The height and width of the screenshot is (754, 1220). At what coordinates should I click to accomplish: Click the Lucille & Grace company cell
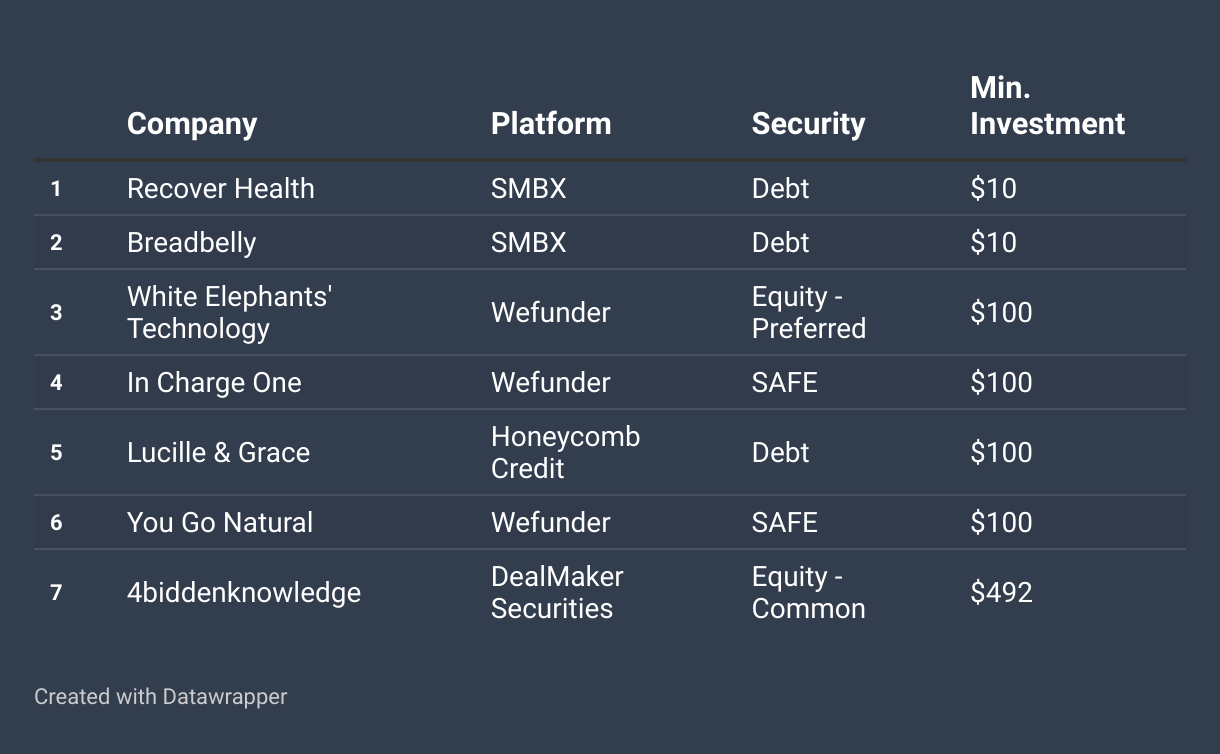(x=219, y=452)
